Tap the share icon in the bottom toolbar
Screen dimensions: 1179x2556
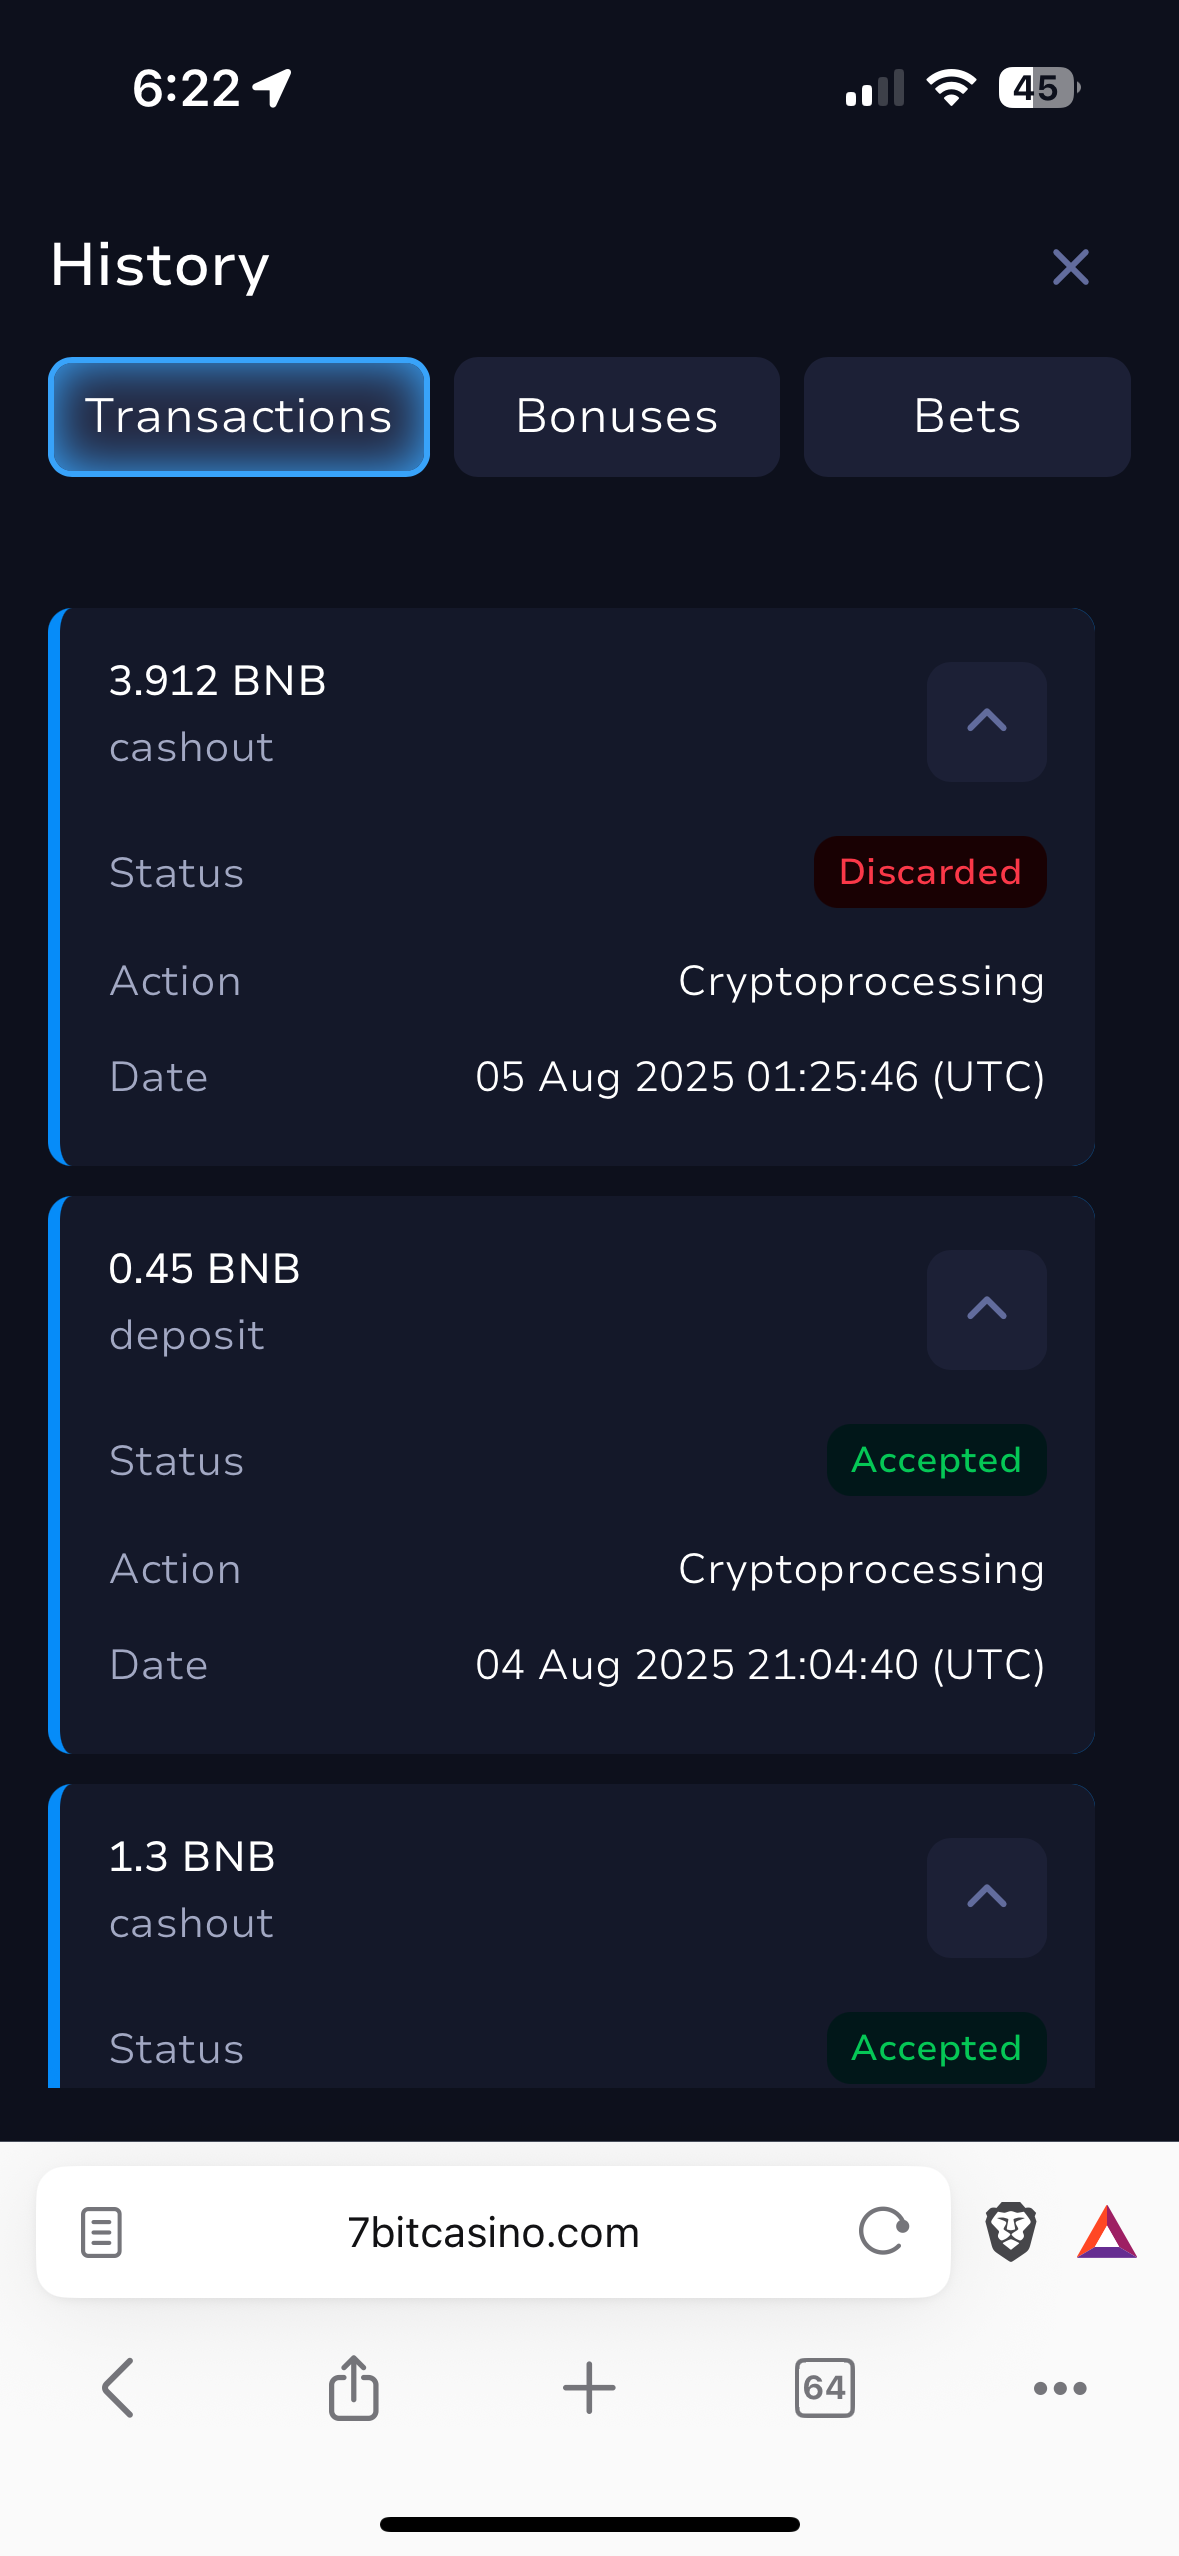(x=354, y=2388)
